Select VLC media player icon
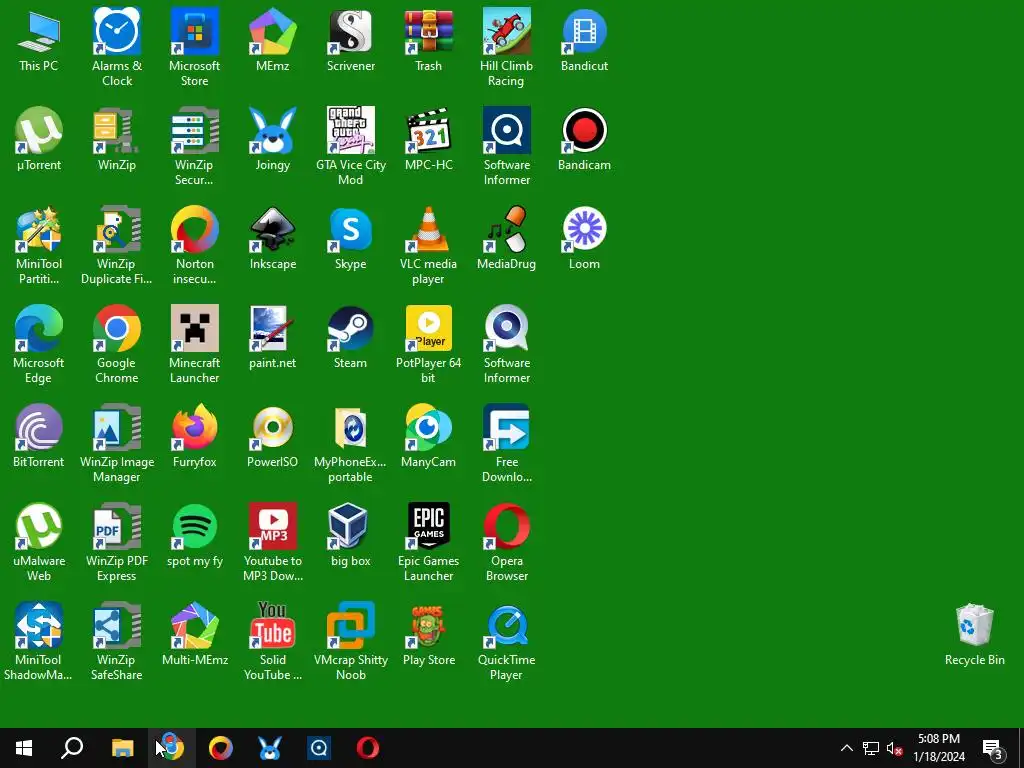The image size is (1024, 768). pyautogui.click(x=428, y=246)
